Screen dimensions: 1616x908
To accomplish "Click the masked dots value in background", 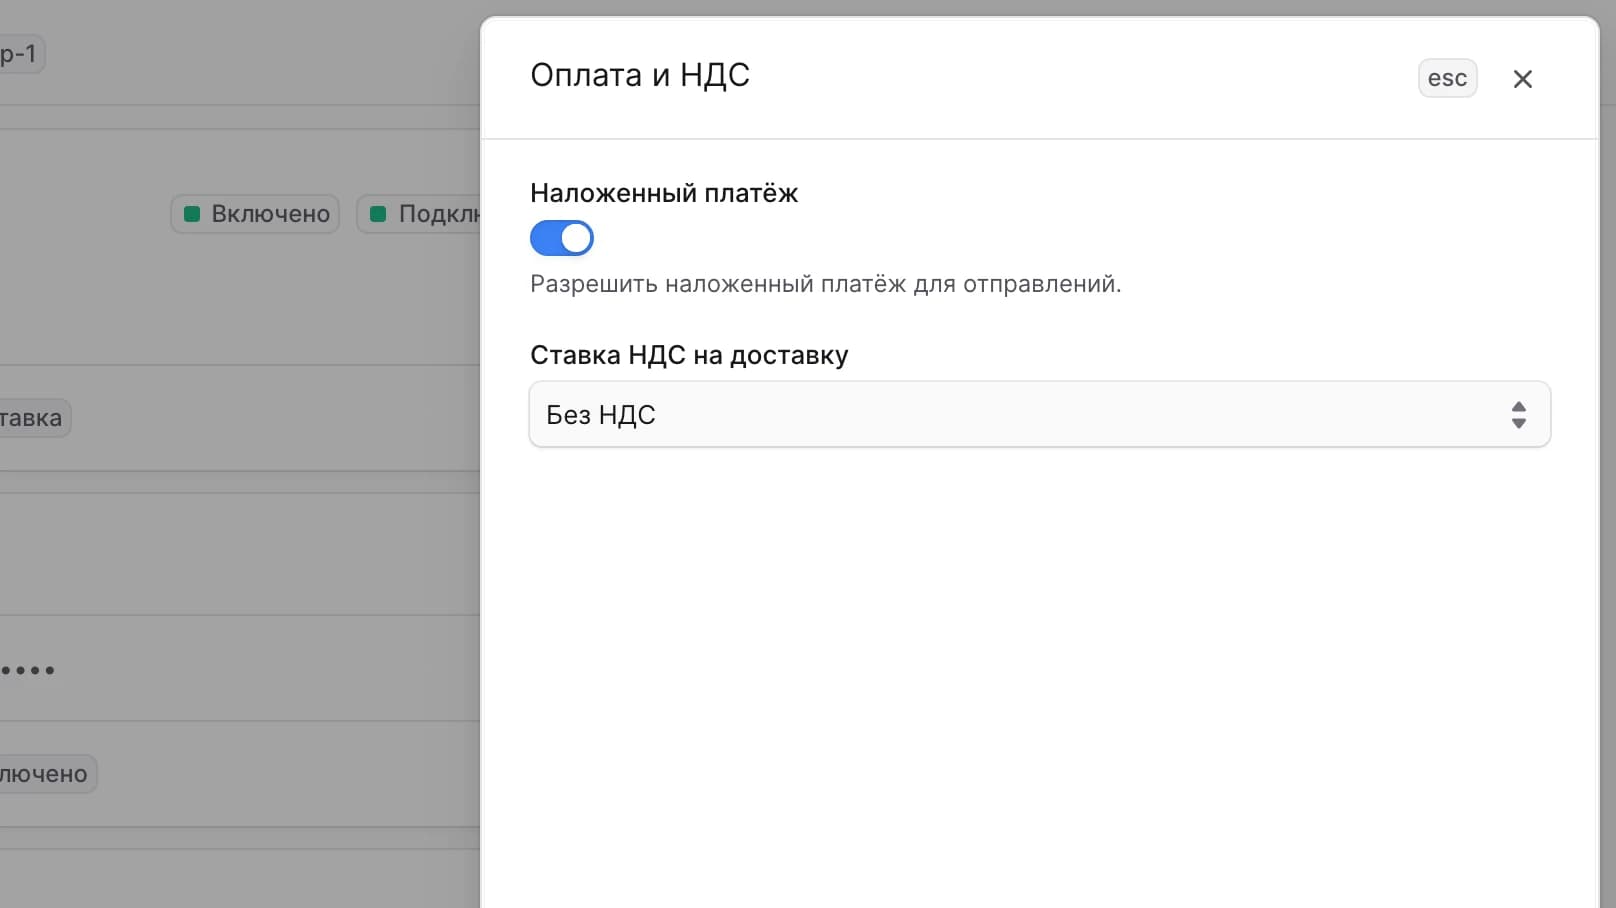I will tap(27, 670).
